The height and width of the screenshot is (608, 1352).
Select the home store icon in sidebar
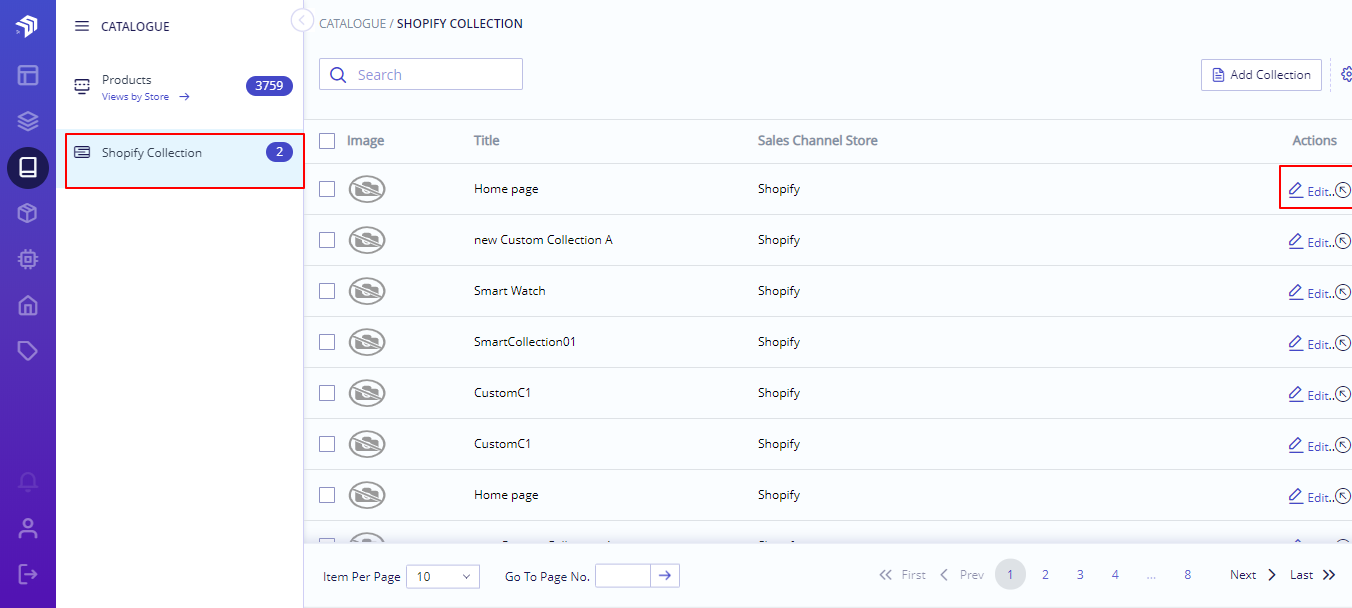pyautogui.click(x=28, y=305)
